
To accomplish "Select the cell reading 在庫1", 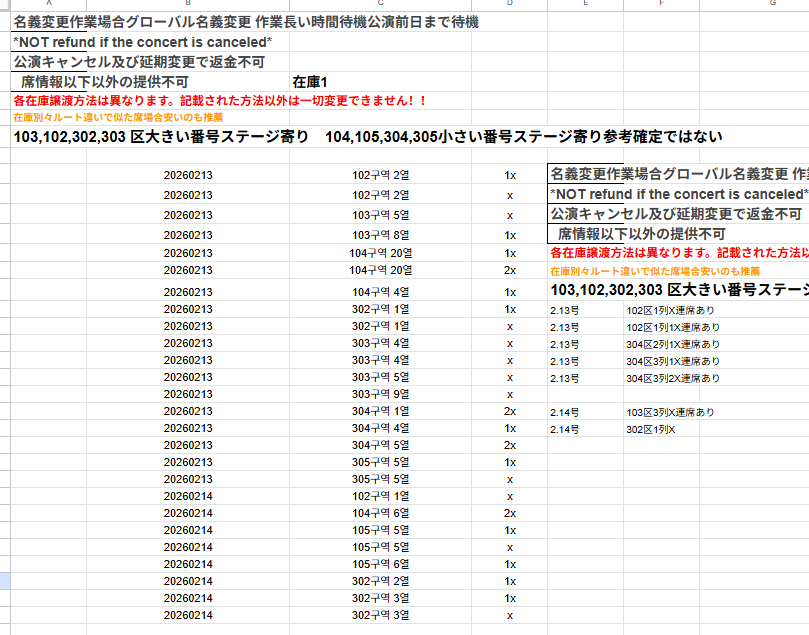I will pos(310,82).
